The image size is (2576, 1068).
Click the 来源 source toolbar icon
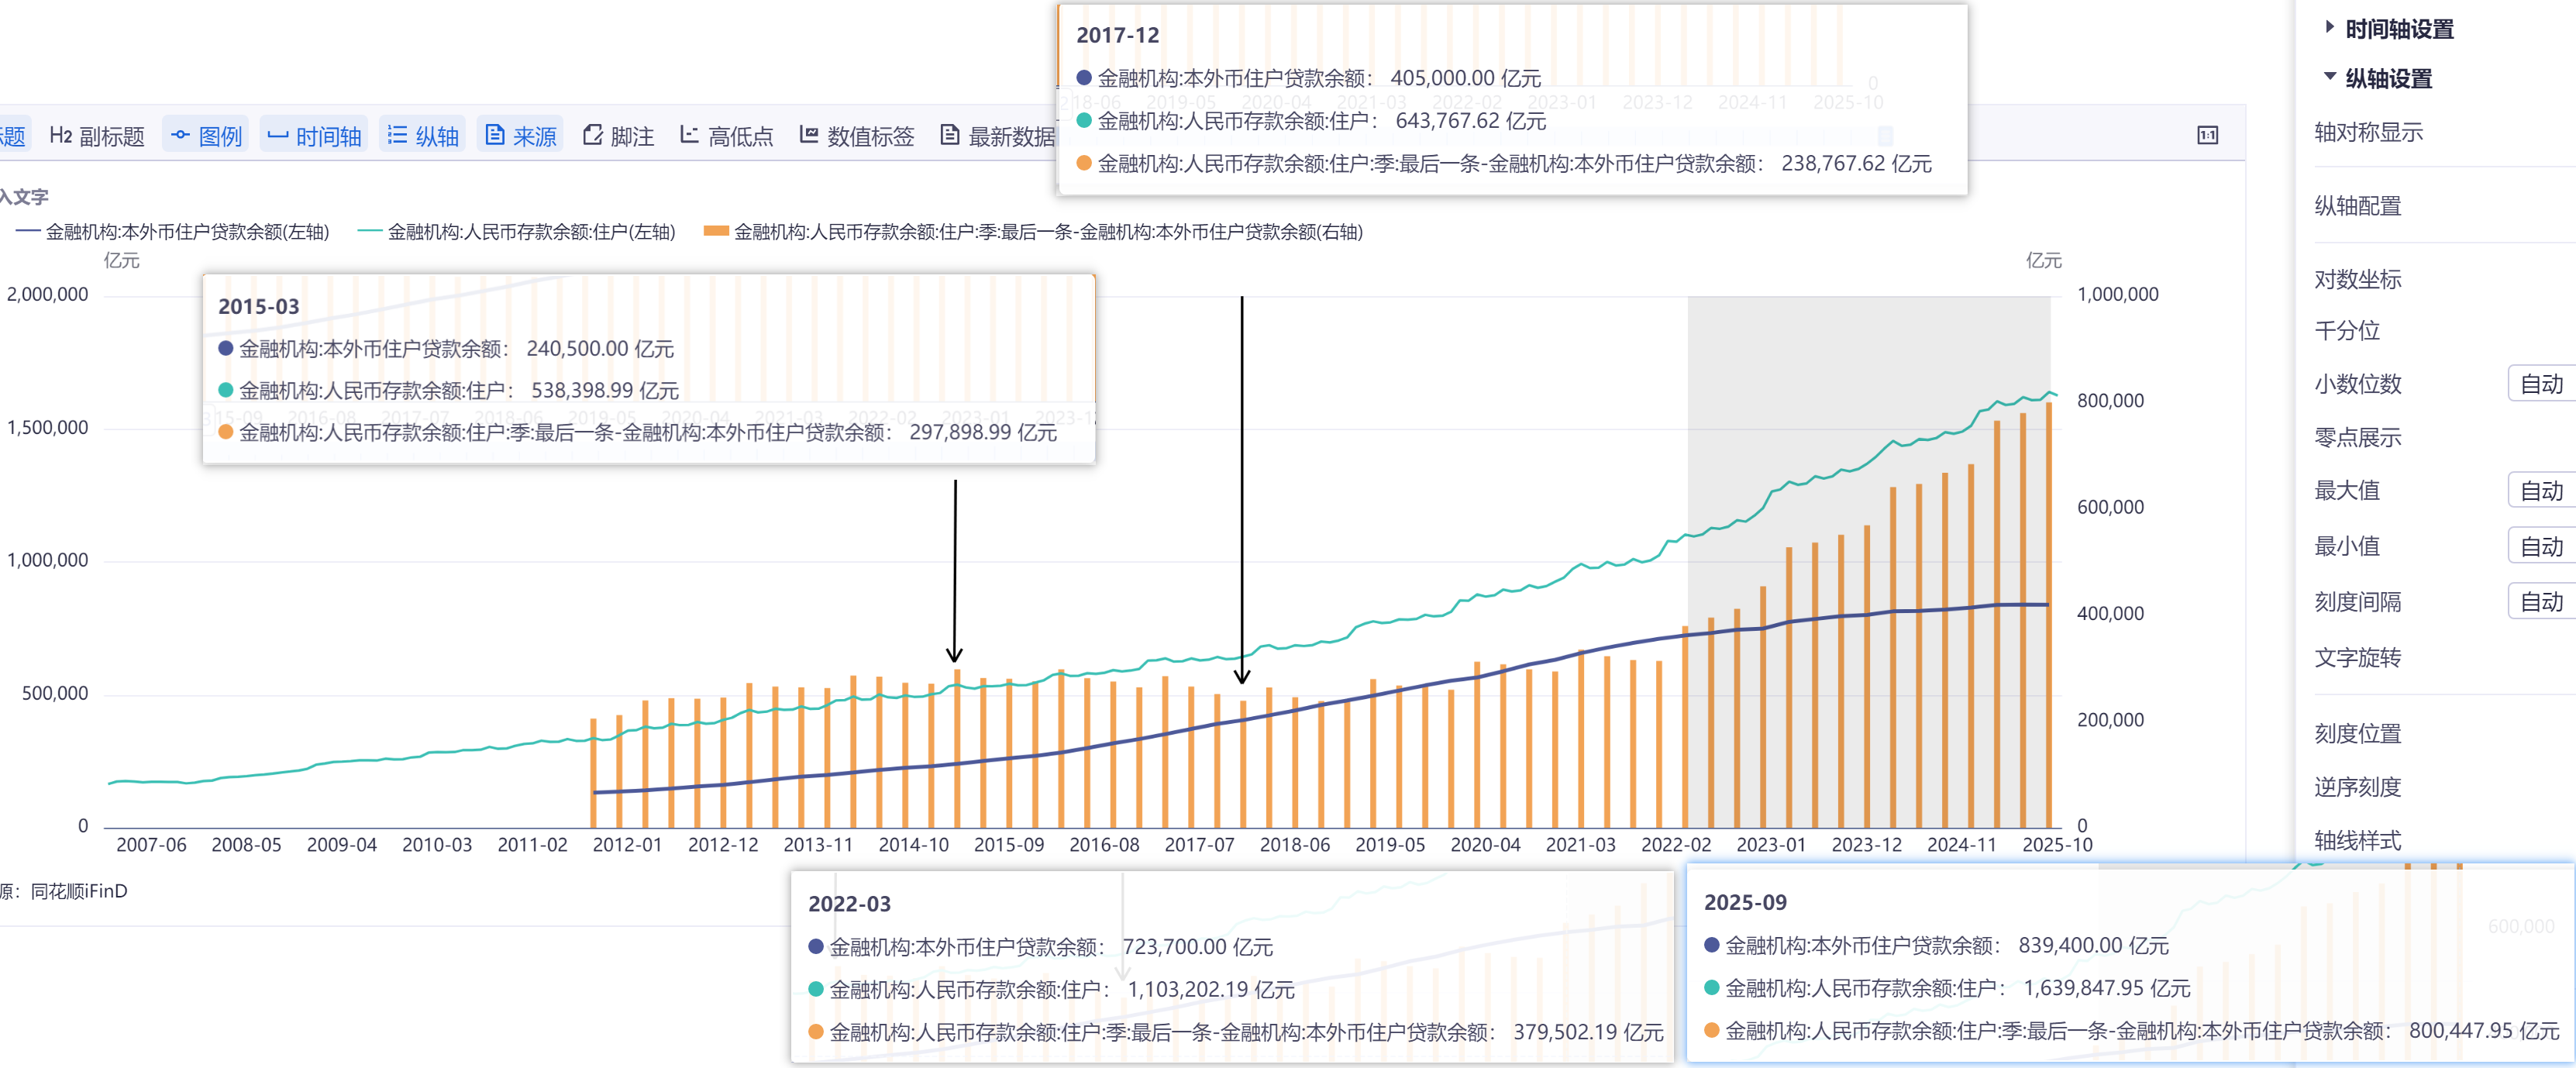pyautogui.click(x=495, y=135)
